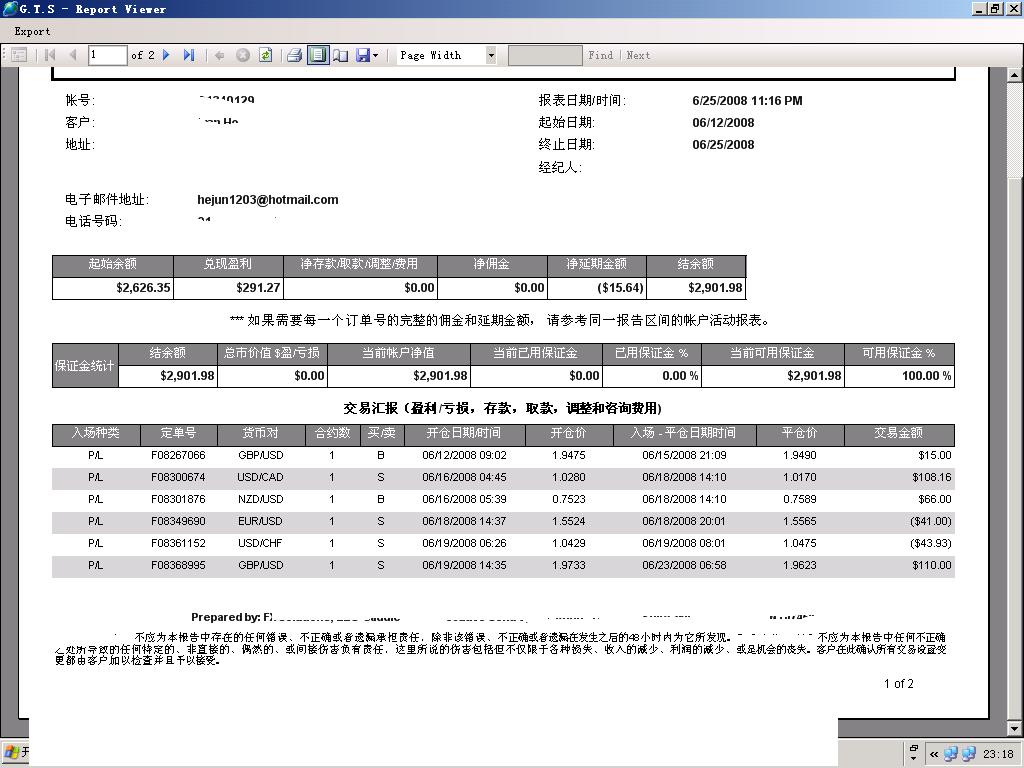This screenshot has height=768, width=1024.
Task: Click the Next search result link
Action: point(638,56)
